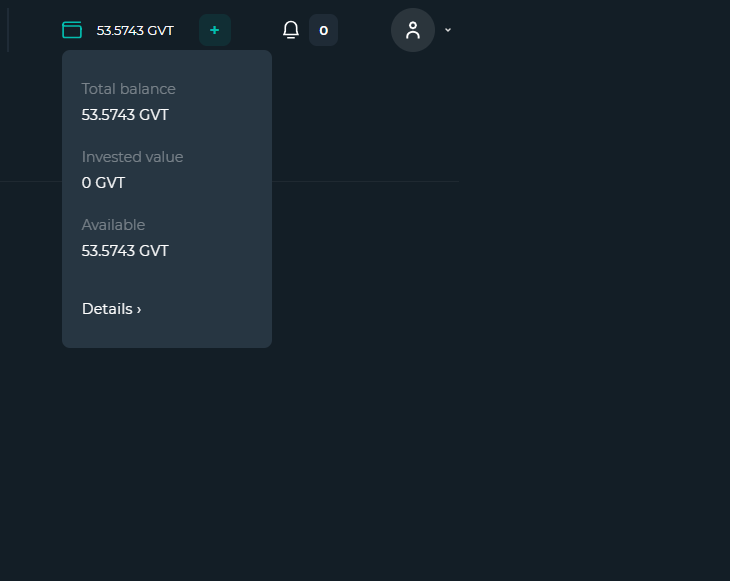Add funds with the green plus button
Screen dimensions: 730x581
click(x=215, y=30)
